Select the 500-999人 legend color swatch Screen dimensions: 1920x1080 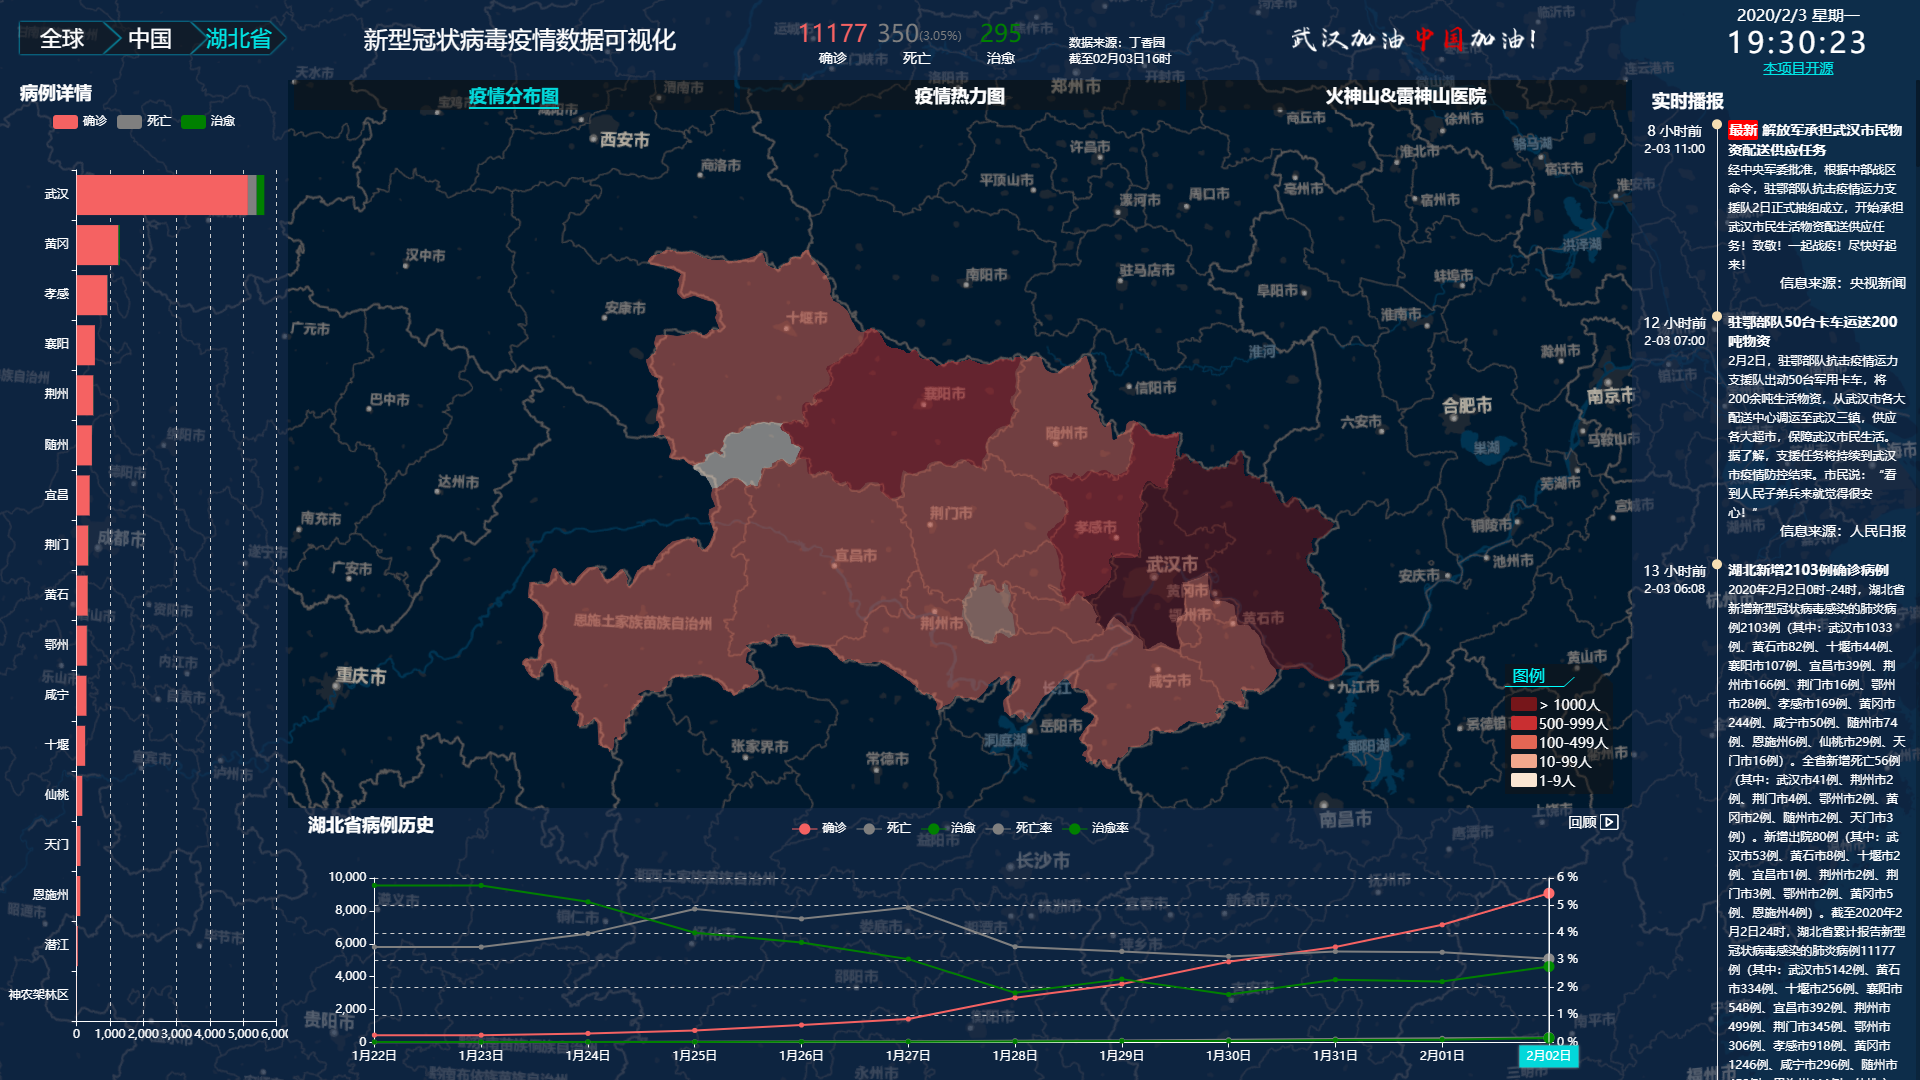point(1523,723)
